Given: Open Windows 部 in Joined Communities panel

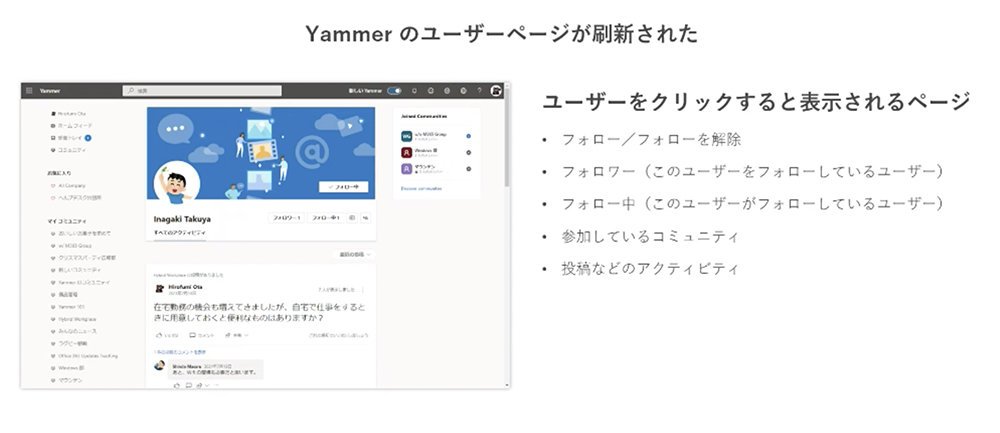Looking at the screenshot, I should click(x=425, y=152).
